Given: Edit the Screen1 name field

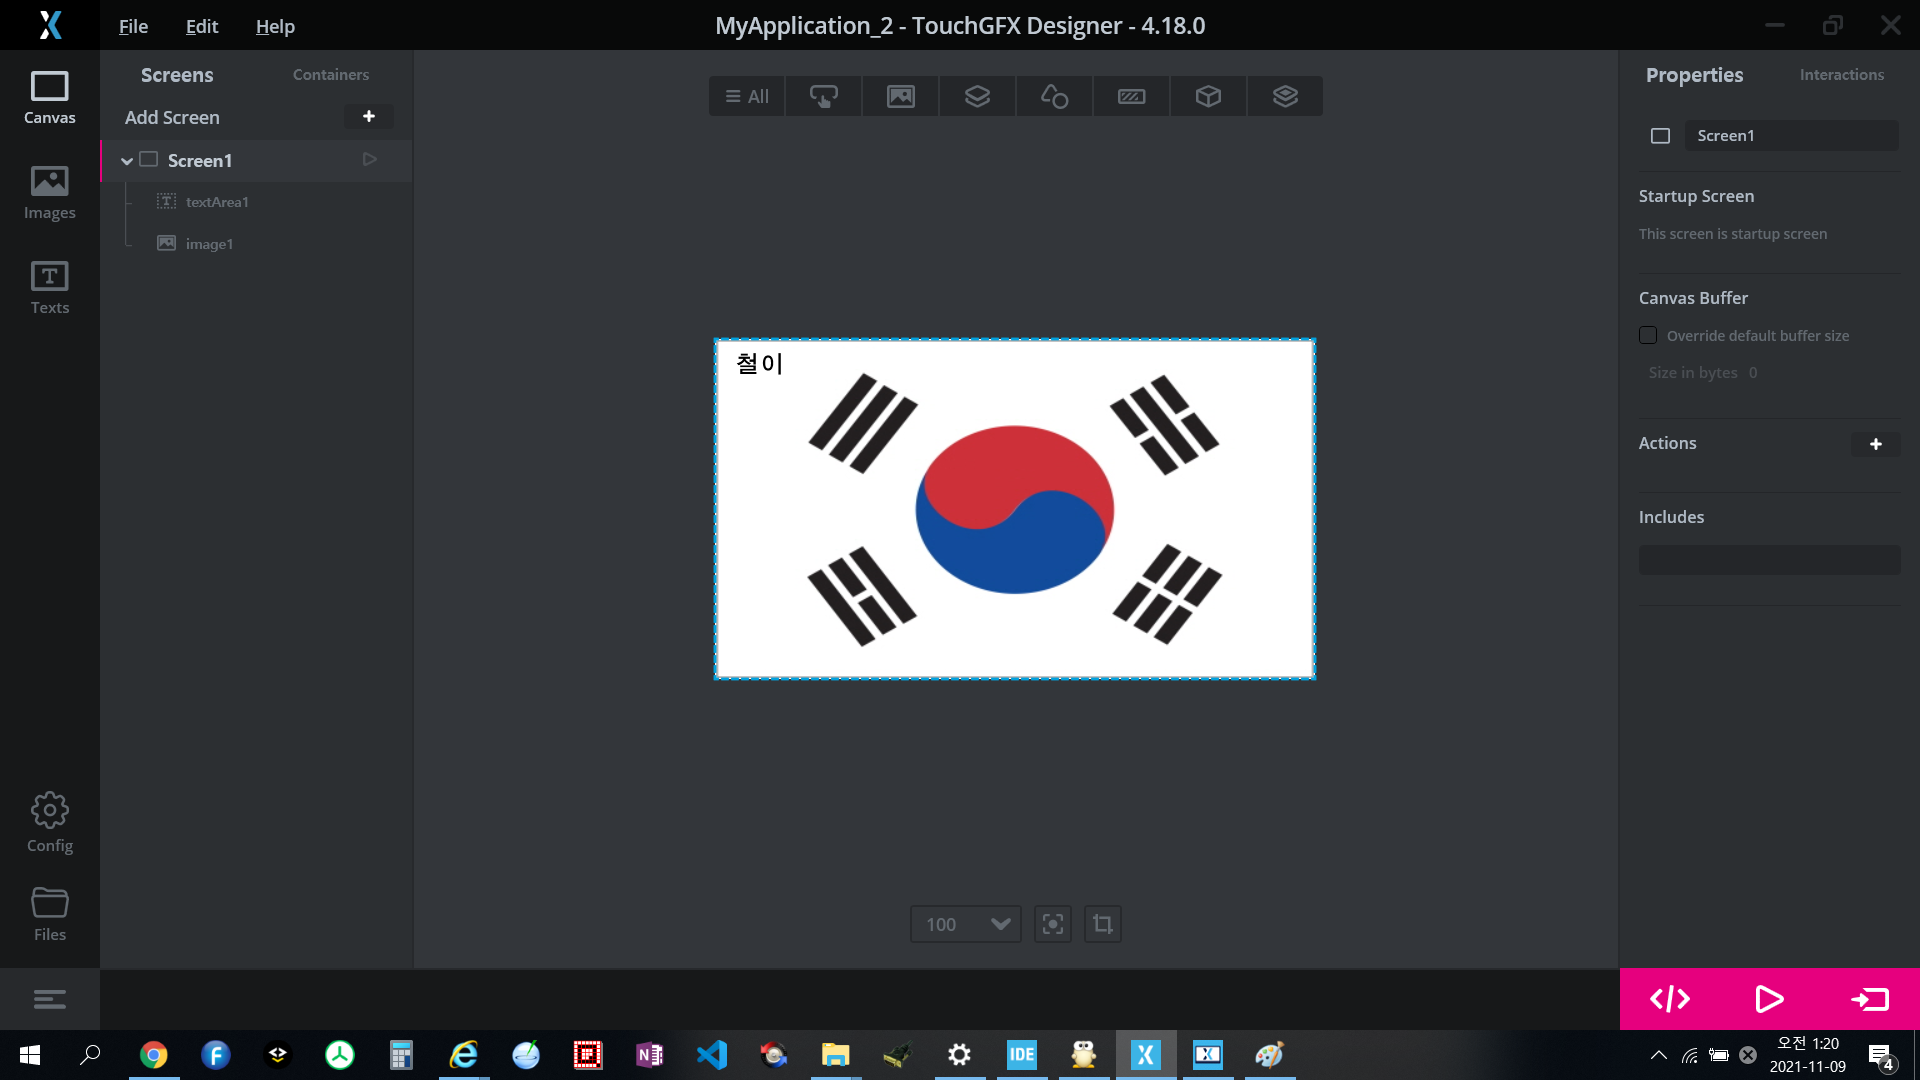Looking at the screenshot, I should 1791,136.
